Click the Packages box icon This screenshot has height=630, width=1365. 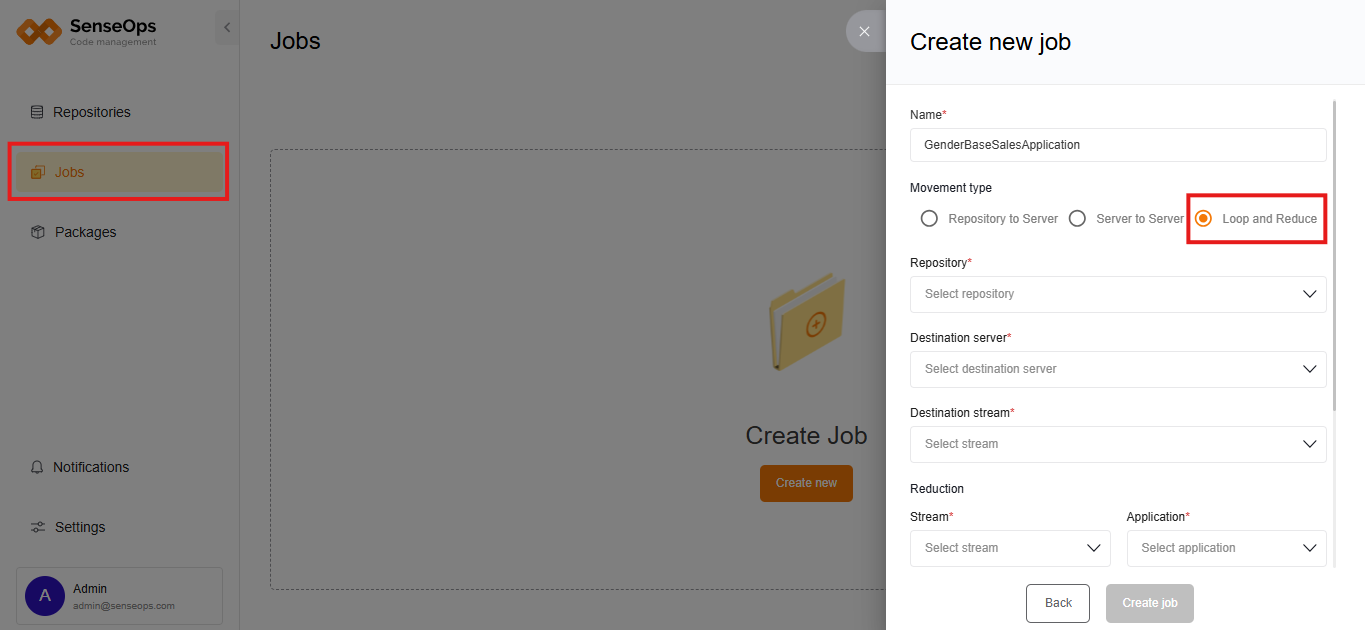[x=38, y=232]
